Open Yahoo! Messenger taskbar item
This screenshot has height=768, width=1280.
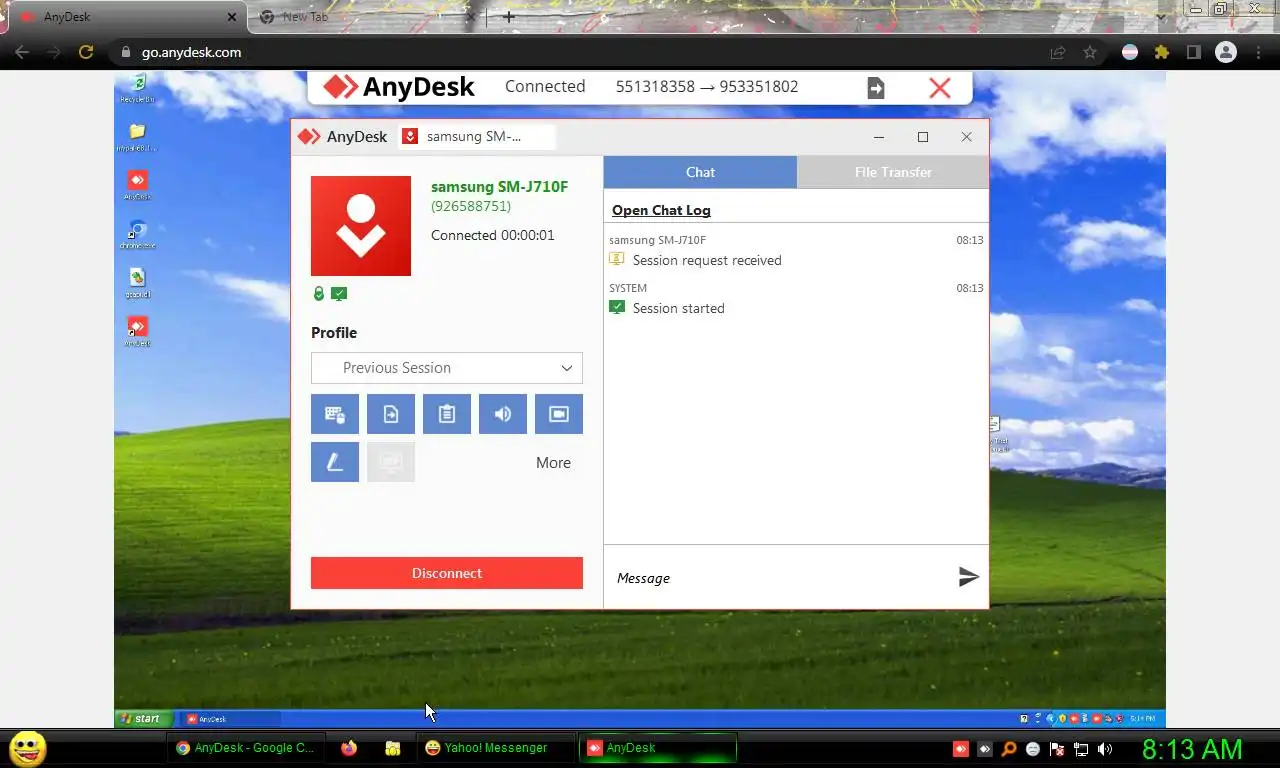point(495,748)
